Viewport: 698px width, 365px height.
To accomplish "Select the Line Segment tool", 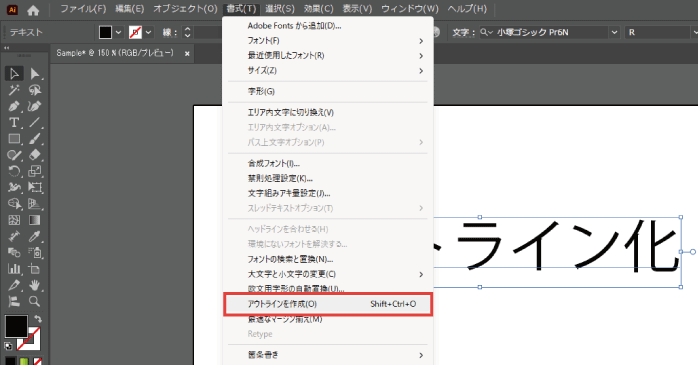I will pyautogui.click(x=35, y=122).
